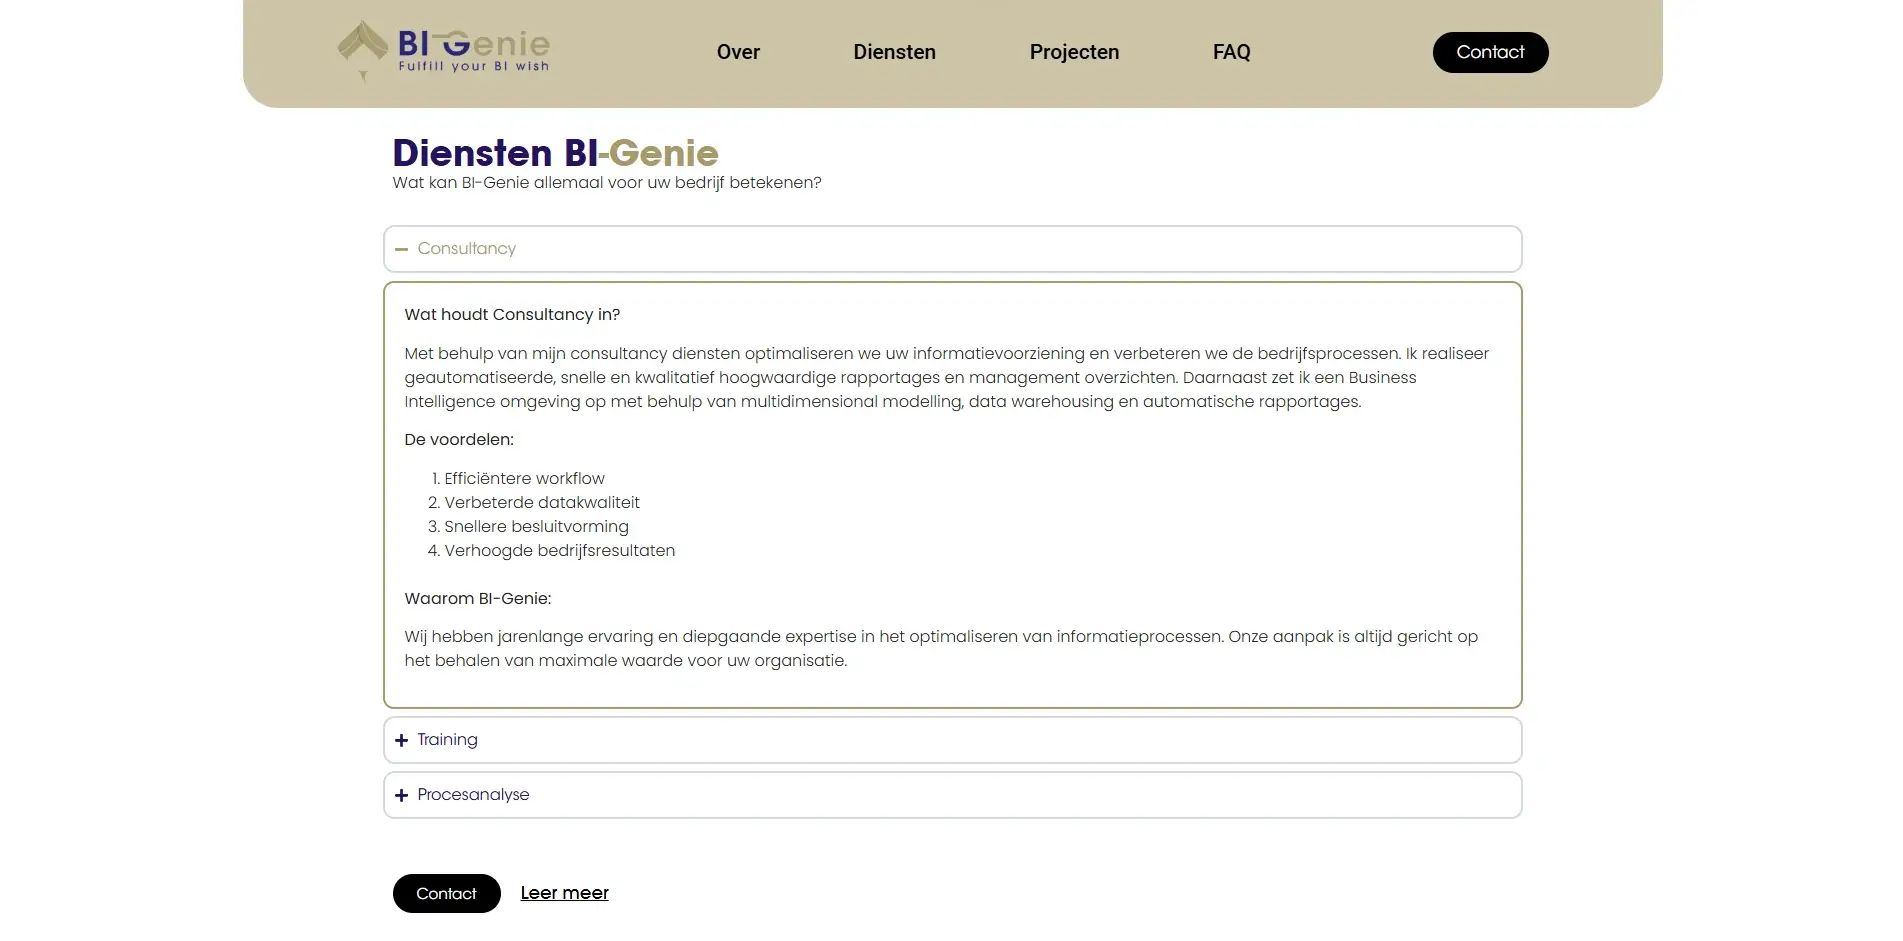Click the 'Wat houdt Consultancy in?' subheading
The width and height of the screenshot is (1903, 941).
click(x=512, y=314)
